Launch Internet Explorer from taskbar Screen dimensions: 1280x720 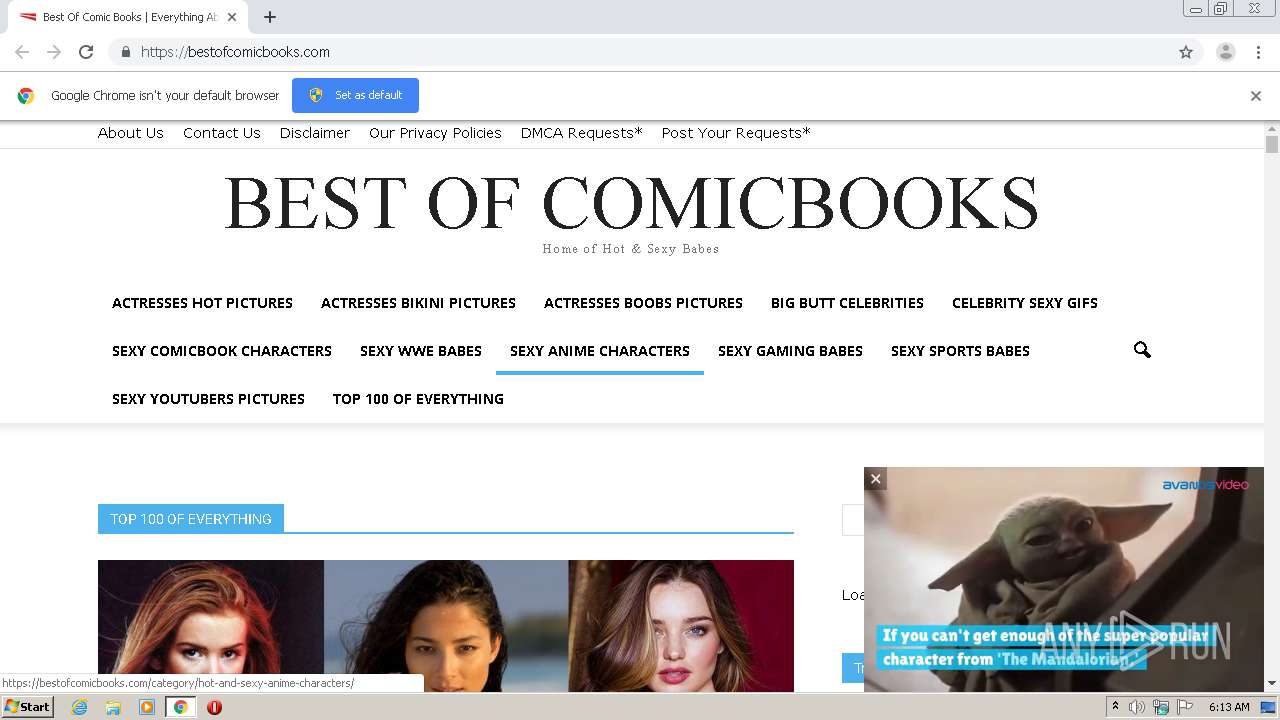pos(80,707)
